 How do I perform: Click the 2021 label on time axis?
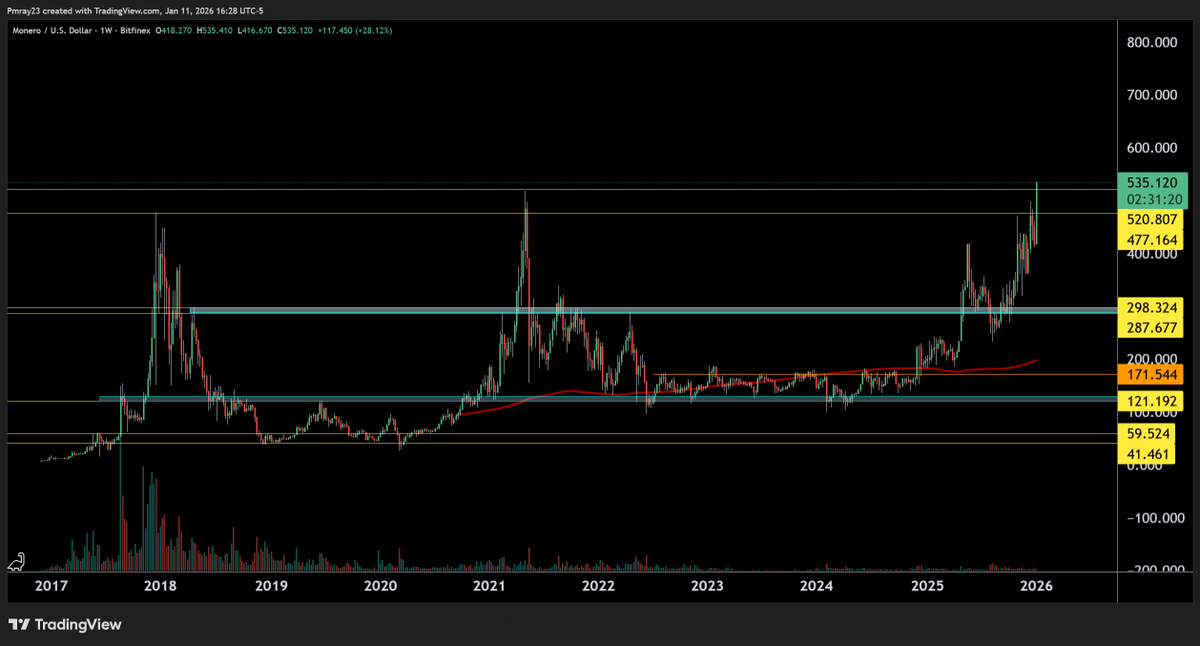click(x=489, y=586)
